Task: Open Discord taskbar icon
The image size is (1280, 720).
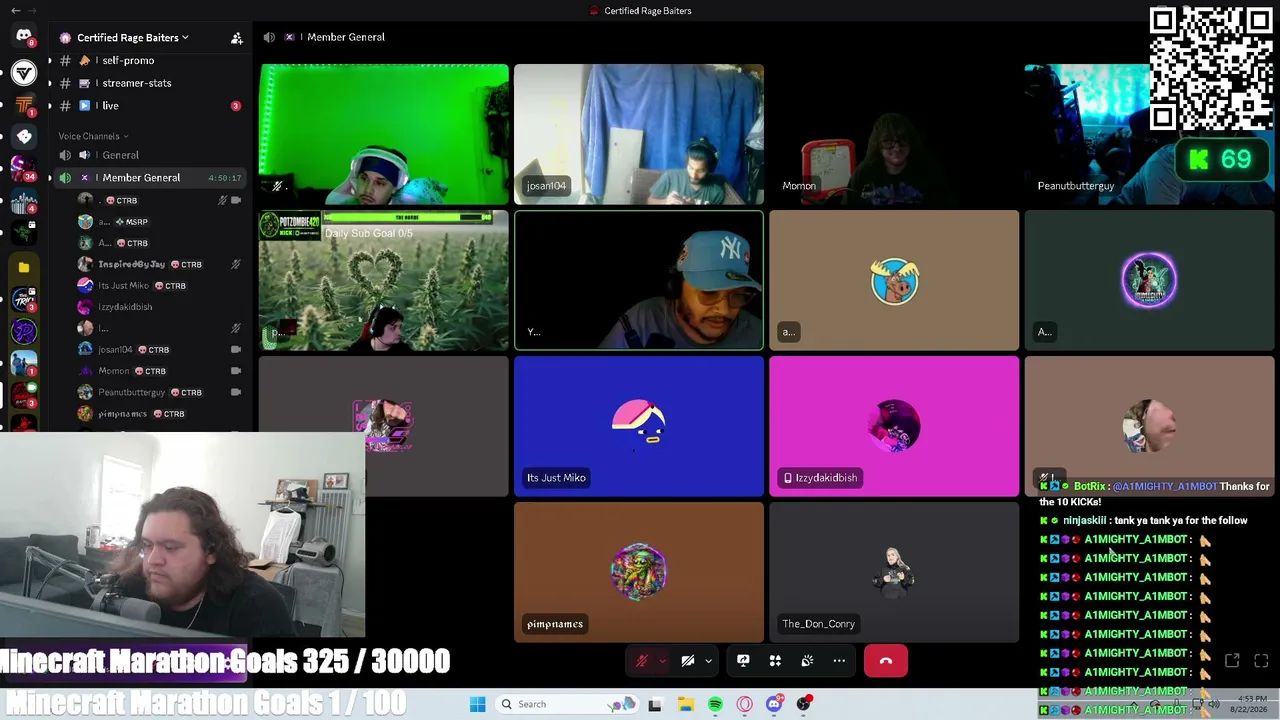Action: (774, 704)
